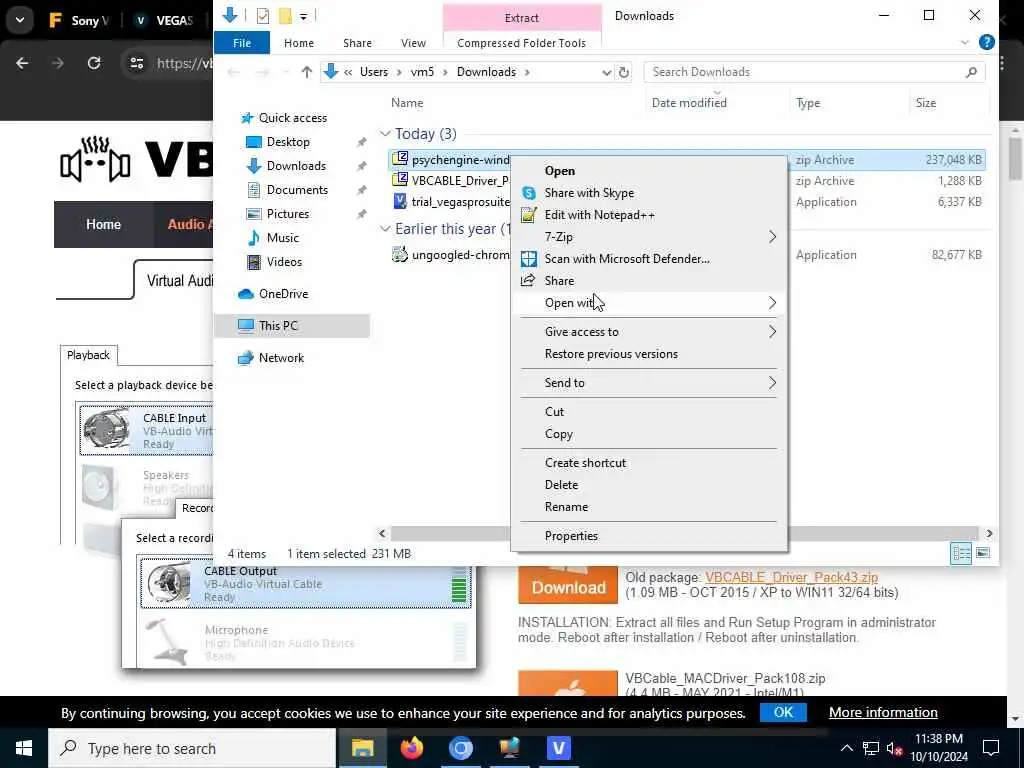
Task: Click the Share arrow icon in context menu
Action: [528, 281]
